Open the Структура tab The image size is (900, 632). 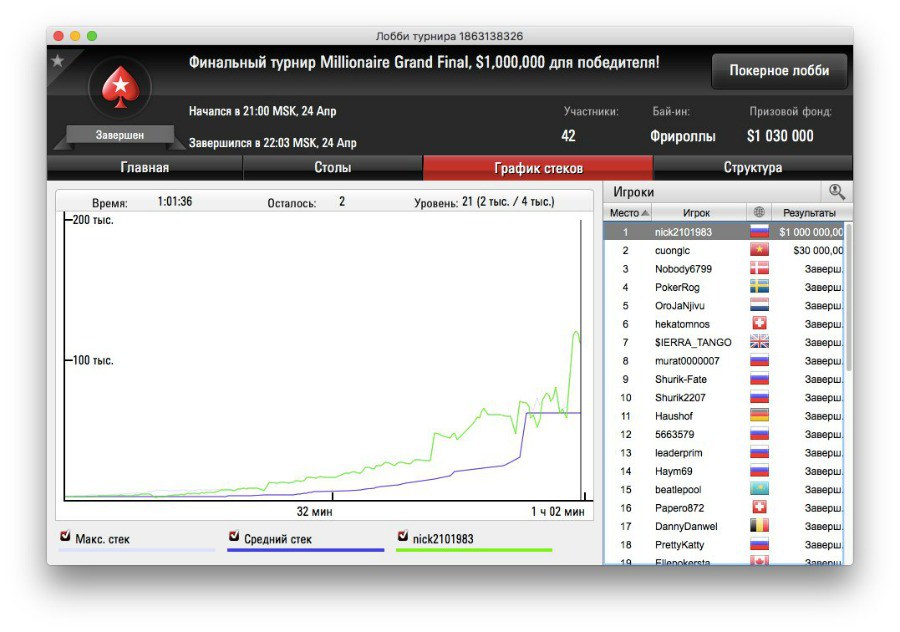coord(752,168)
